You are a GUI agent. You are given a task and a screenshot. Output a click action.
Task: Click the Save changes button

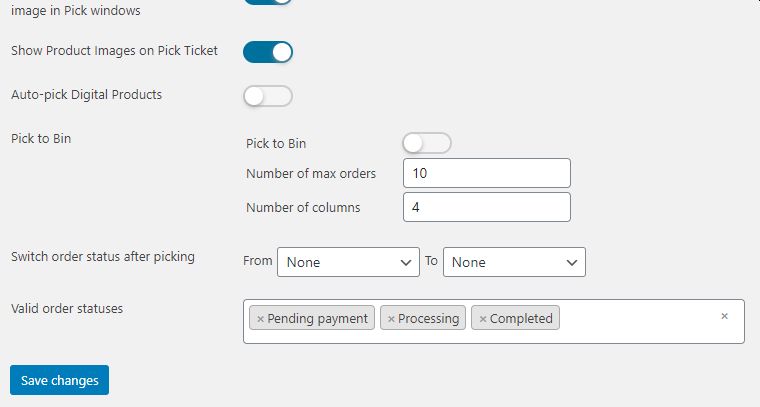pos(59,380)
